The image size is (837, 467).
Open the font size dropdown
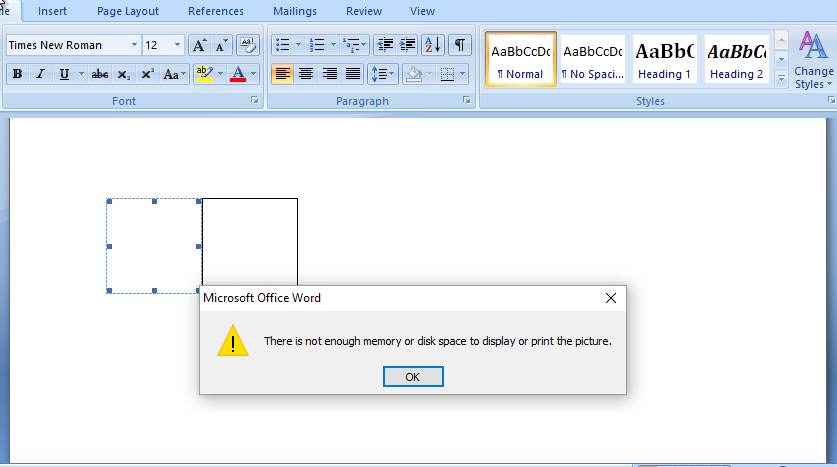tap(177, 45)
